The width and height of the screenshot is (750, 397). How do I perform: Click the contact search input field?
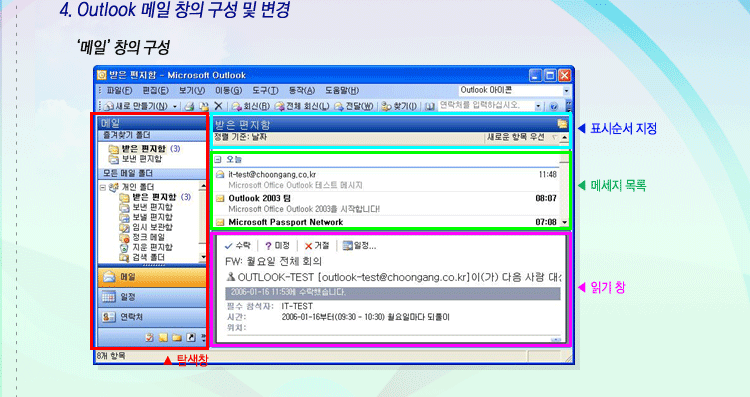coord(486,105)
